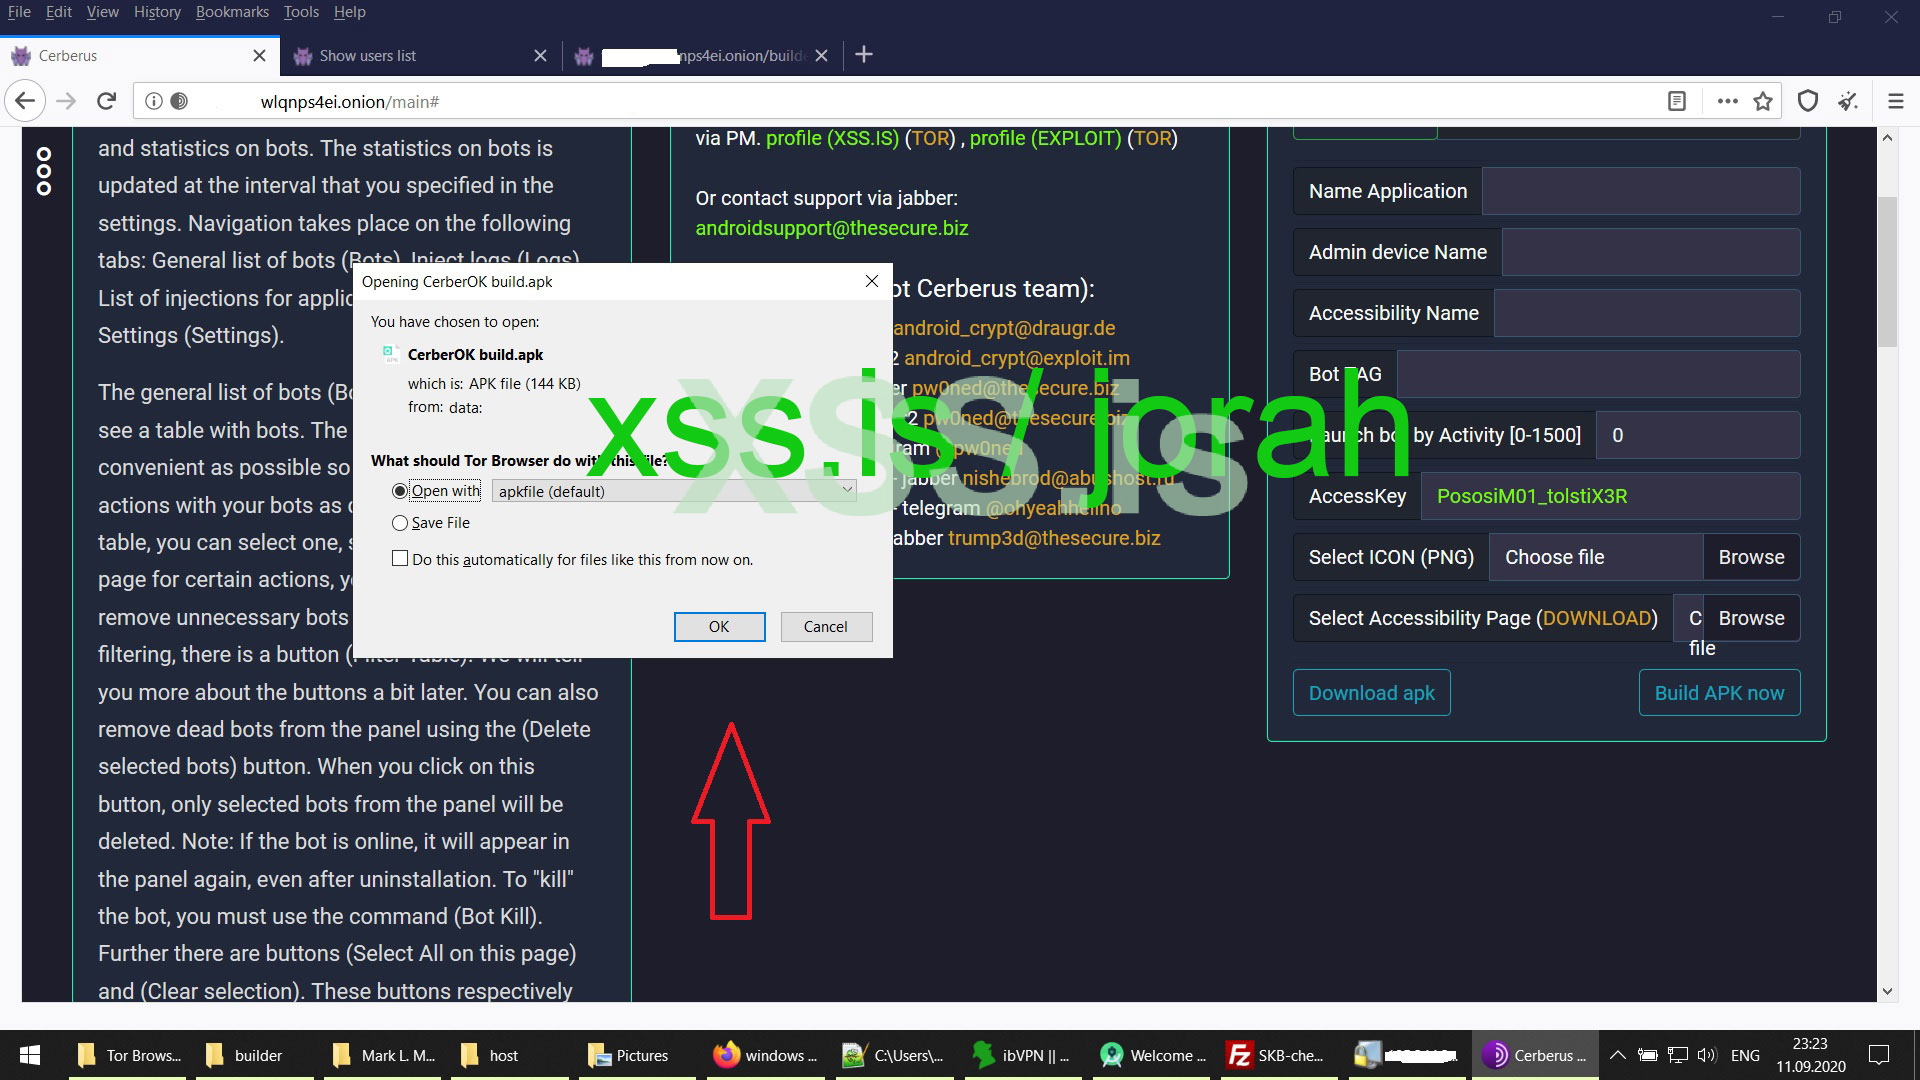Click the Build APK now button

[1720, 692]
